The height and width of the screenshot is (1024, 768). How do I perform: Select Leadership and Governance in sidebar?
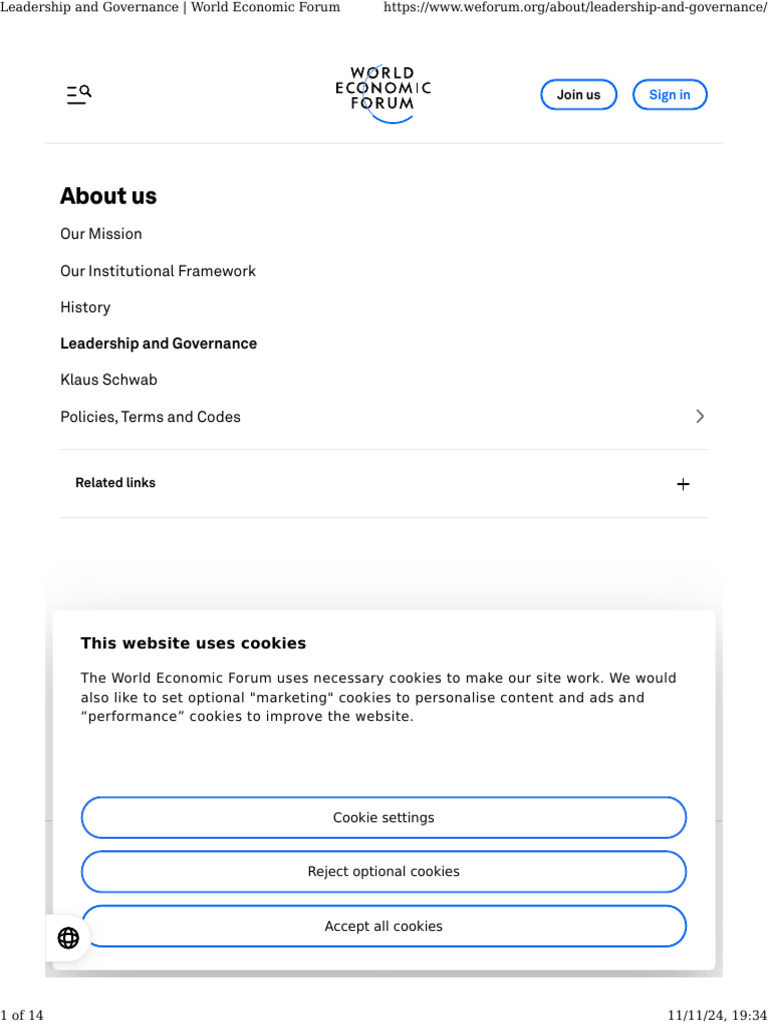pos(158,343)
